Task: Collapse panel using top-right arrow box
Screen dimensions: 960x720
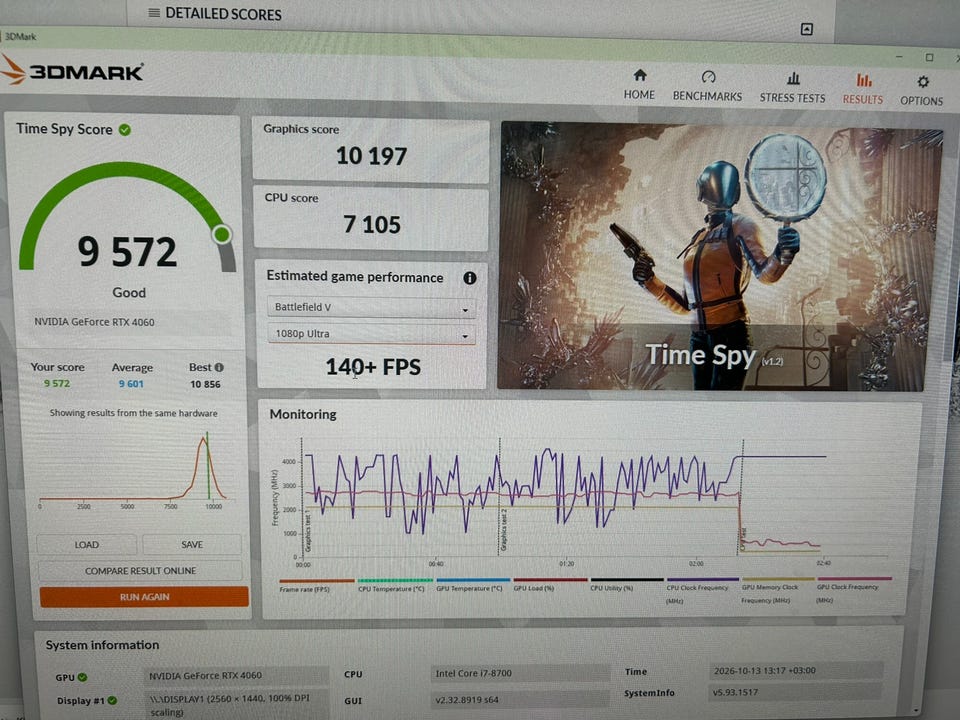Action: point(806,29)
